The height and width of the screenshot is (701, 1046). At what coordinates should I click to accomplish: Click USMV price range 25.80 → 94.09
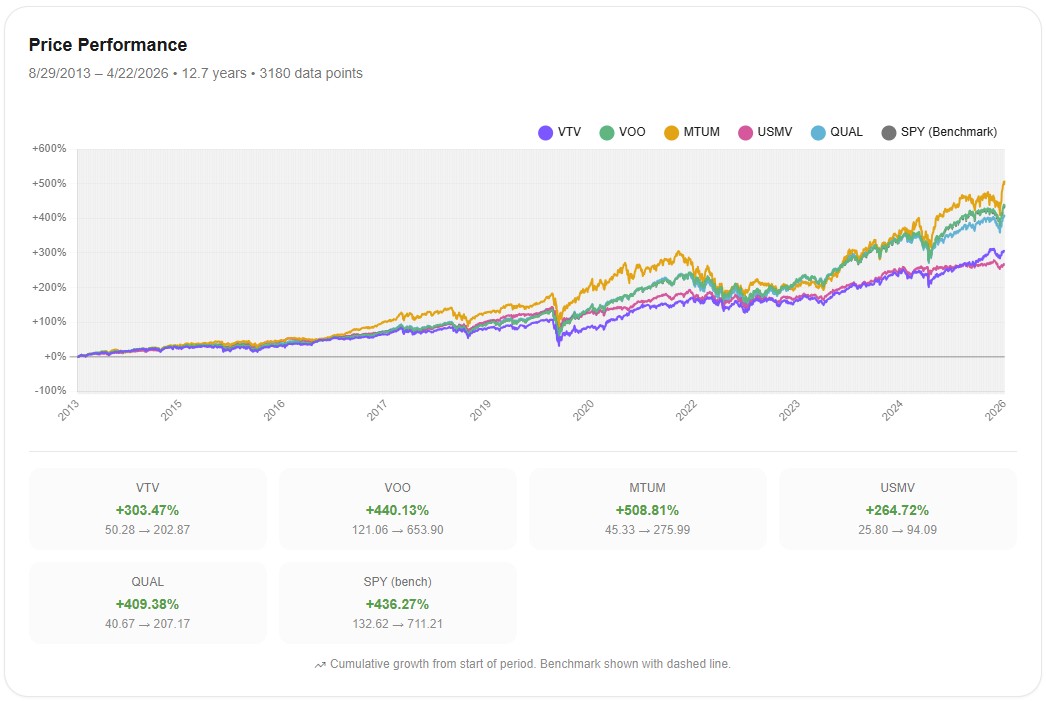tap(897, 530)
